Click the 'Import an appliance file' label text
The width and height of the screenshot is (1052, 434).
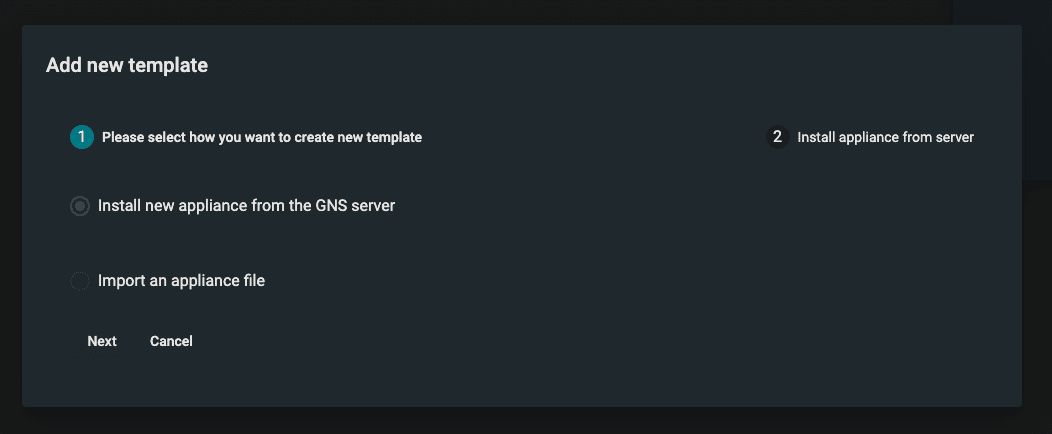(181, 281)
